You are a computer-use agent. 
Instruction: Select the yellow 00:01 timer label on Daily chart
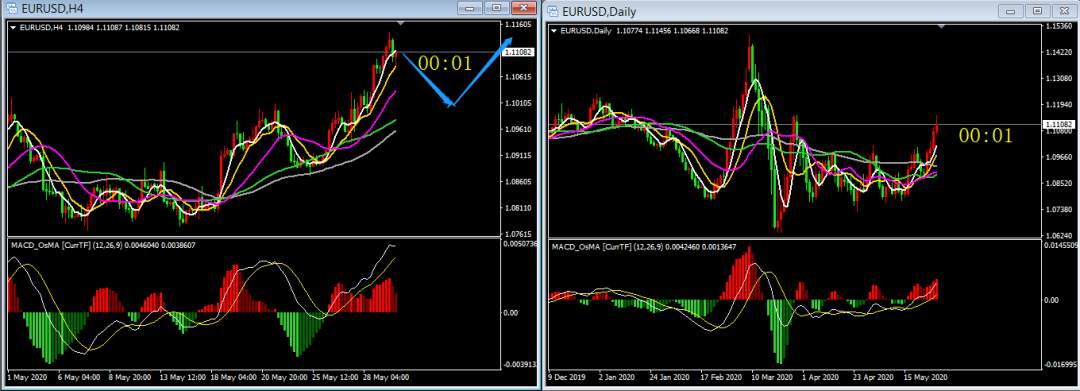[986, 136]
